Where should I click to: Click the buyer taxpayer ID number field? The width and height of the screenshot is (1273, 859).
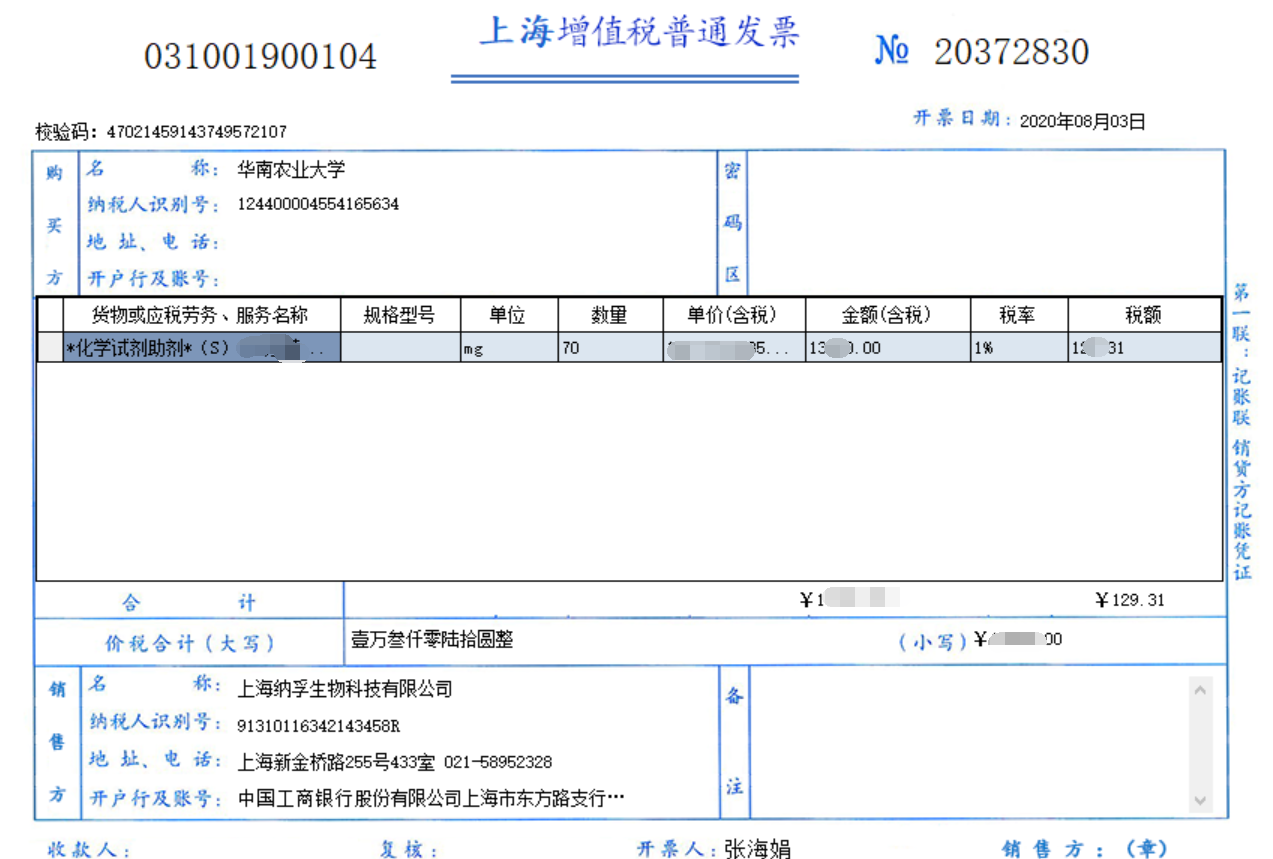318,204
